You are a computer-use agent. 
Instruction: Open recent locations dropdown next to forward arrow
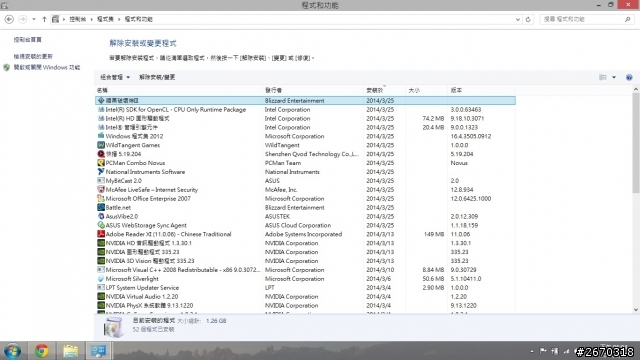point(34,19)
